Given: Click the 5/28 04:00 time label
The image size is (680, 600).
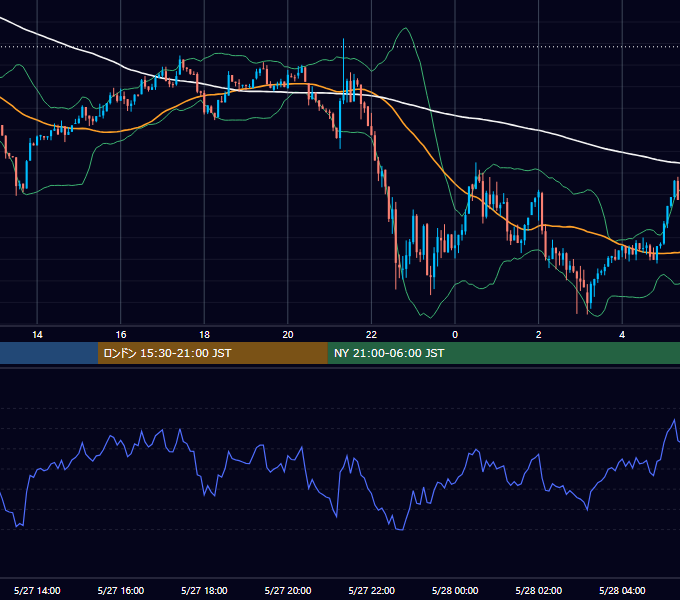Looking at the screenshot, I should tap(622, 590).
